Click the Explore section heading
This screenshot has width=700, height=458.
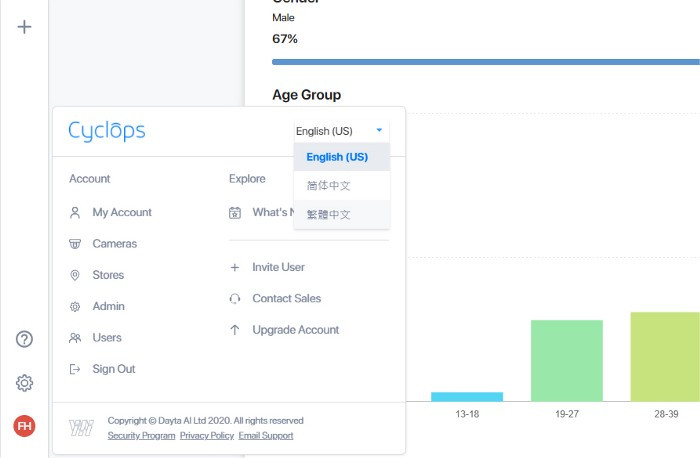coord(247,179)
